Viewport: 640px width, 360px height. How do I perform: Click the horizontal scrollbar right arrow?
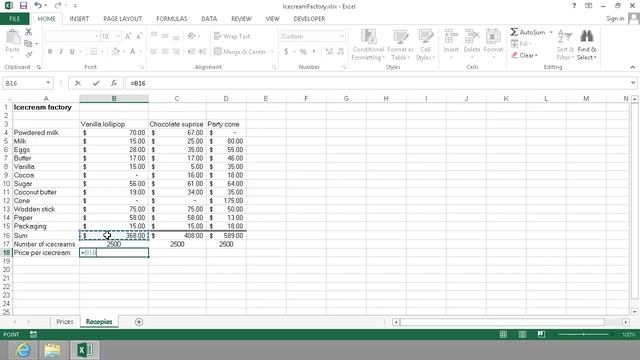coord(625,322)
